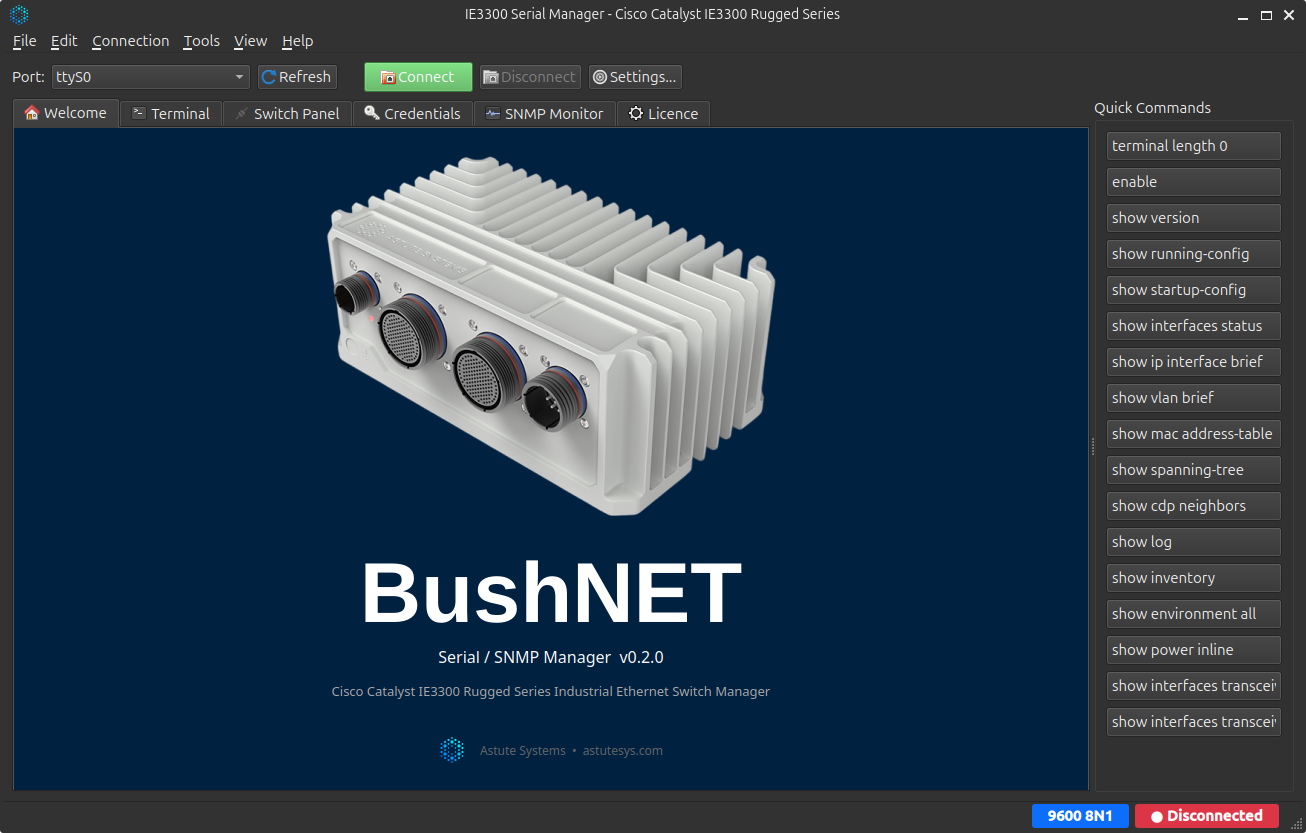The width and height of the screenshot is (1306, 833).
Task: Open the Tools menu
Action: tap(201, 41)
